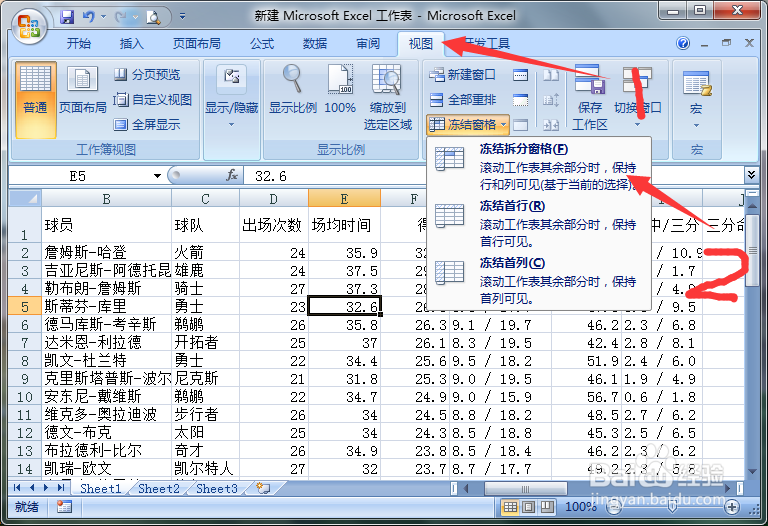
Task: Select 普通 normal view button
Action: [35, 99]
